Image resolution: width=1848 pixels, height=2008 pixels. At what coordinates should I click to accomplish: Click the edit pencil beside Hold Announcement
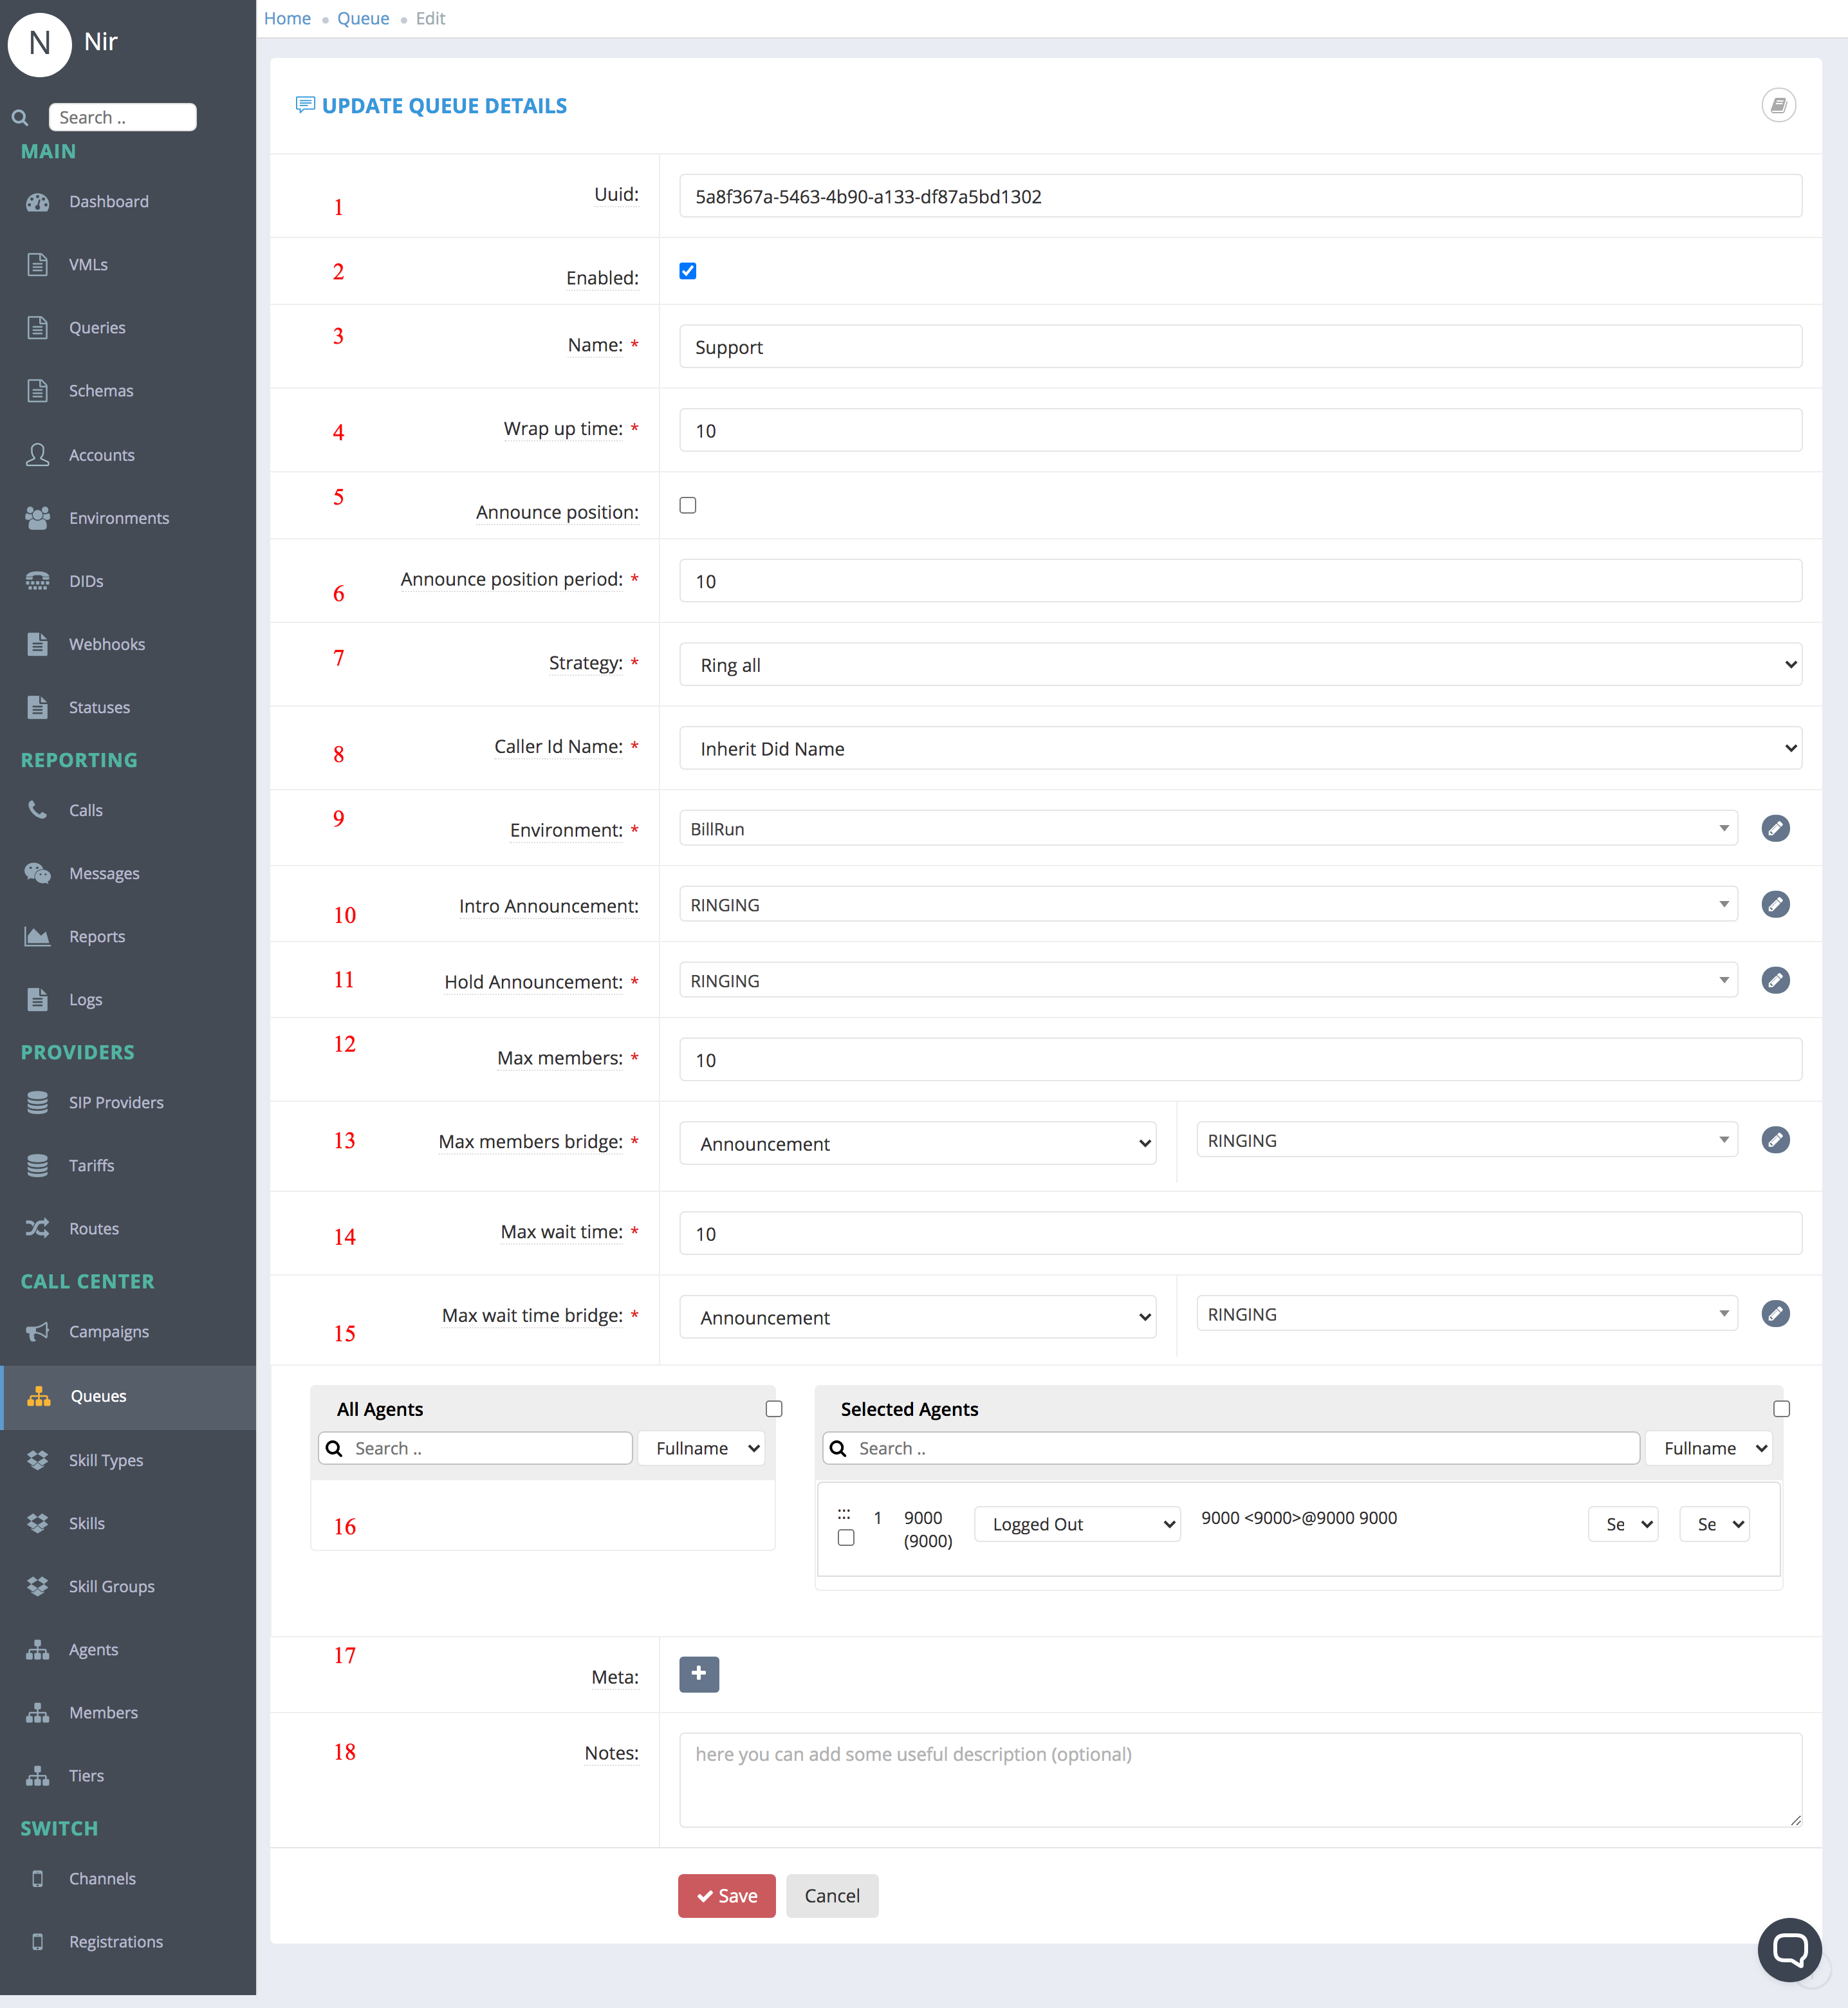click(1775, 980)
